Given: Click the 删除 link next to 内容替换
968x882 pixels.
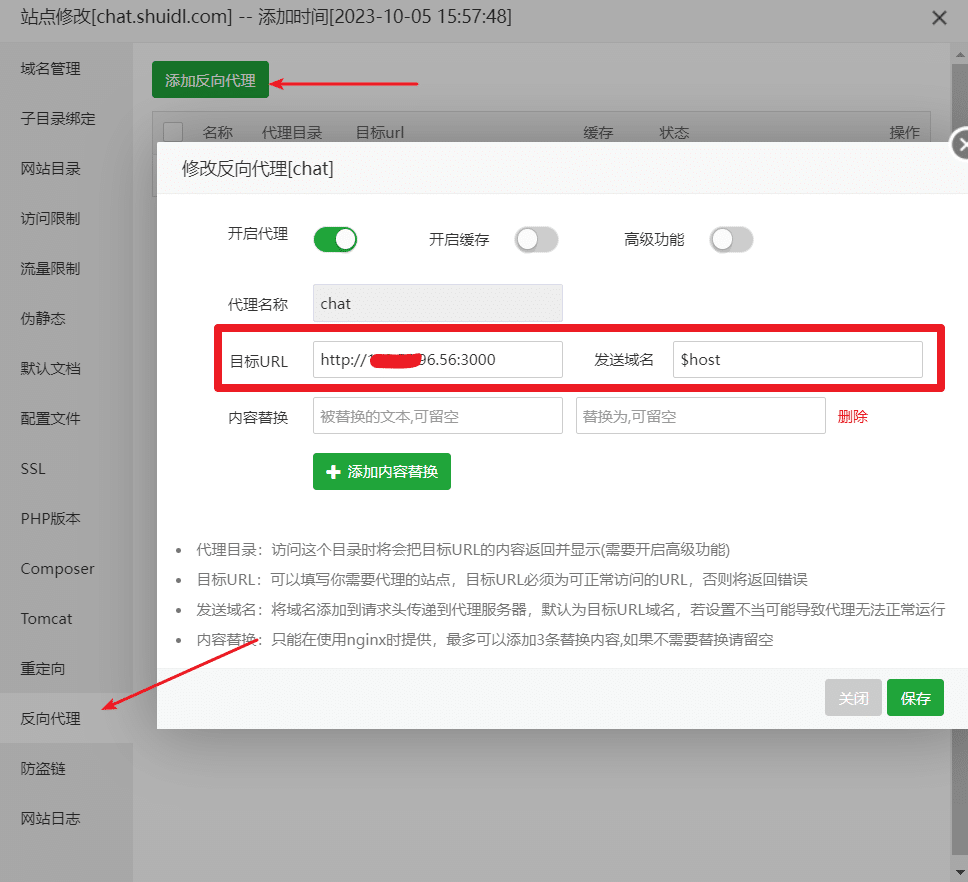Looking at the screenshot, I should [x=852, y=415].
